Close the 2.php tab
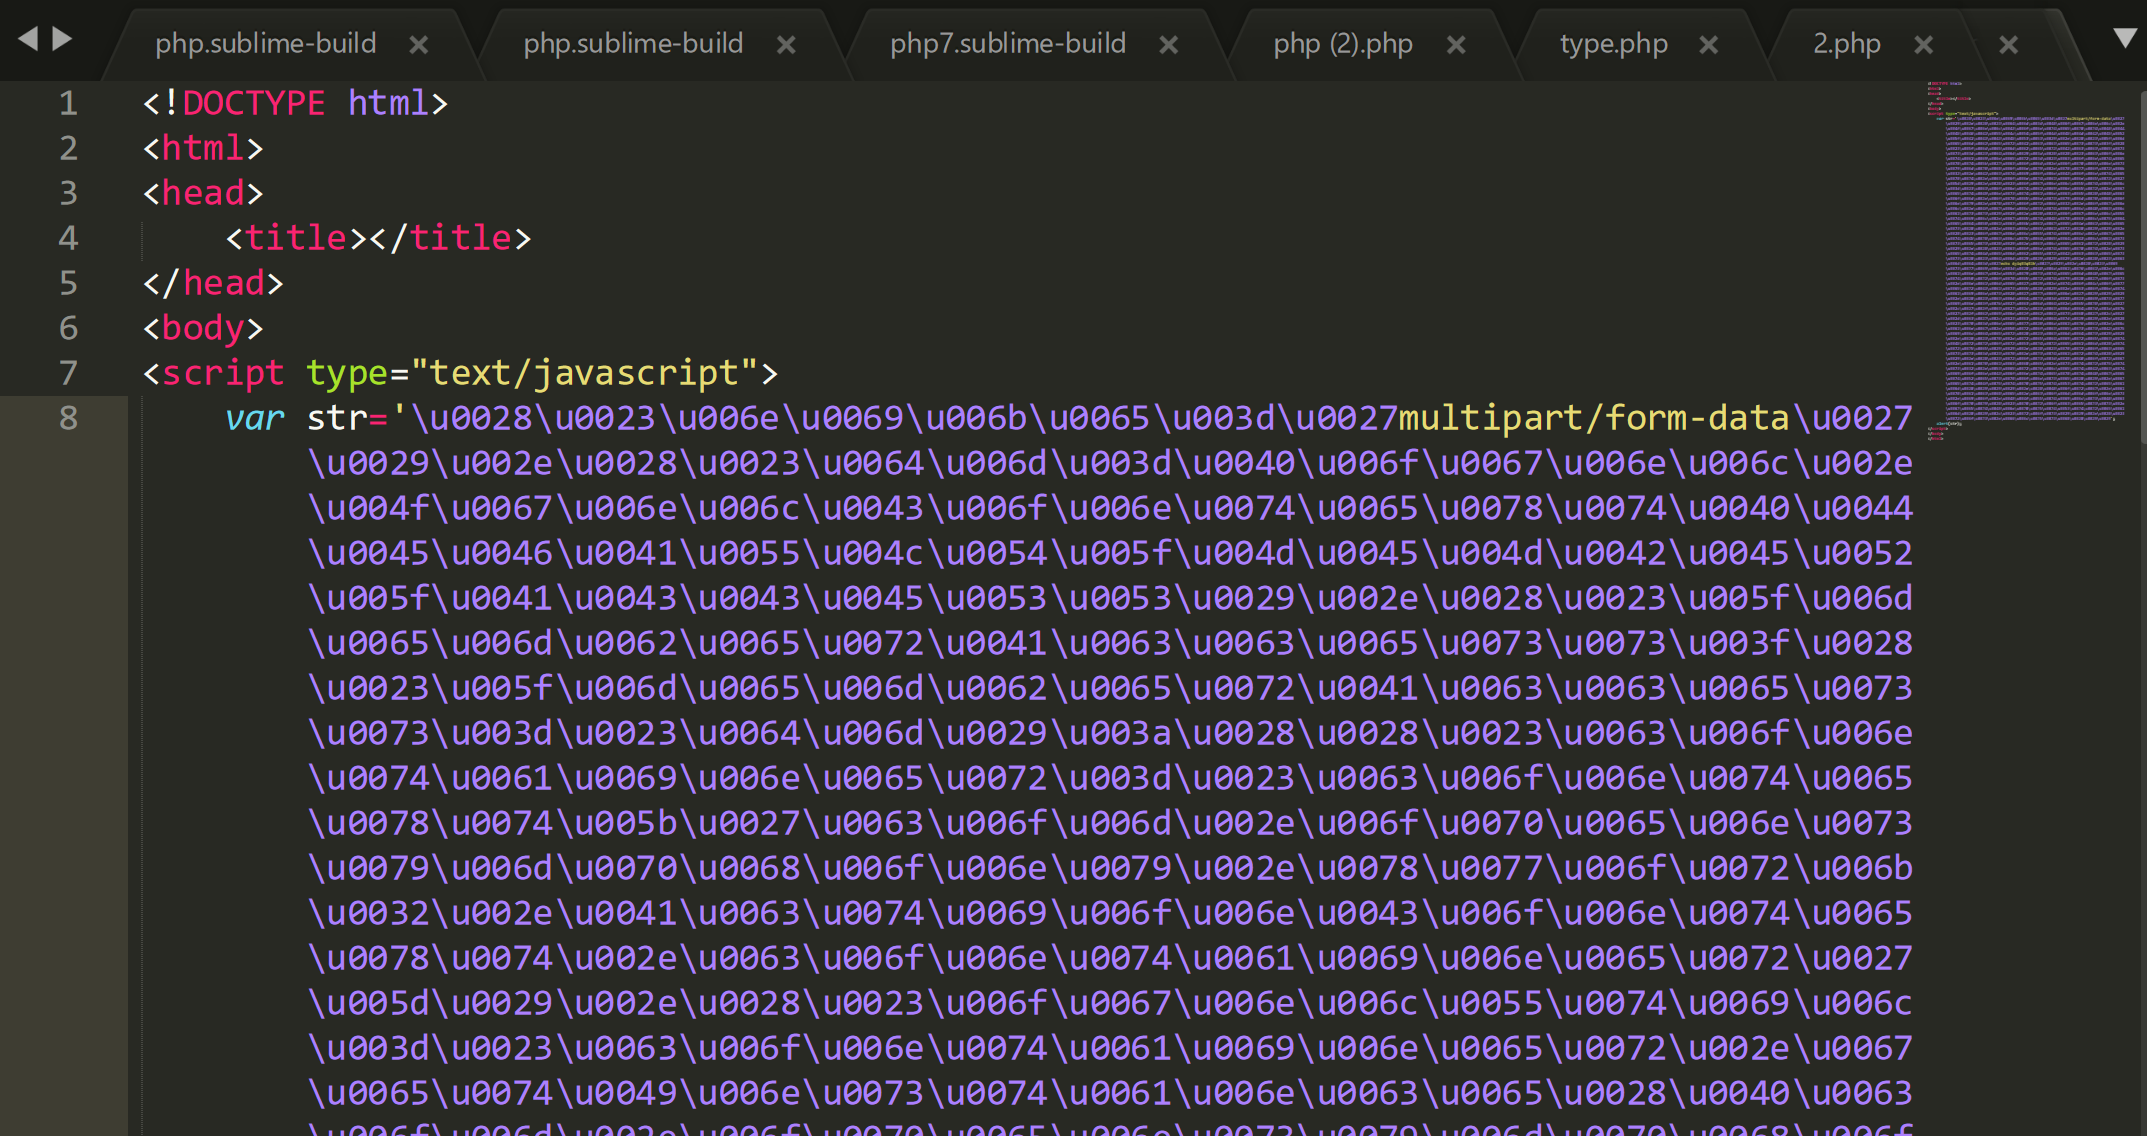2147x1136 pixels. tap(1923, 45)
